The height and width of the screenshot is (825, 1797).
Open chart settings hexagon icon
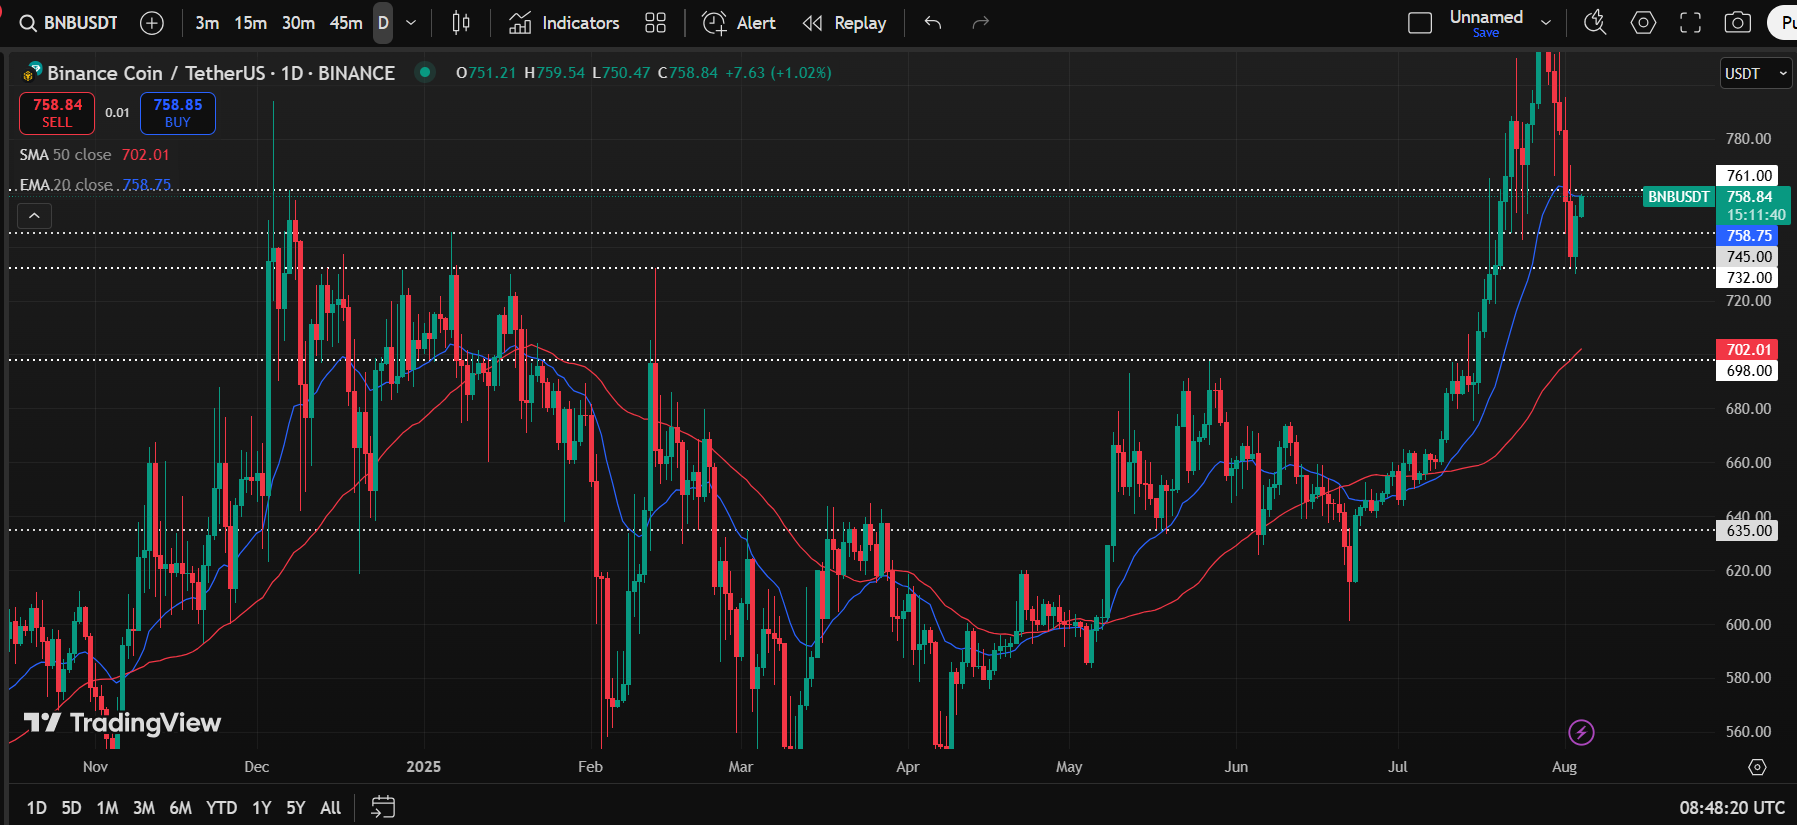1643,23
